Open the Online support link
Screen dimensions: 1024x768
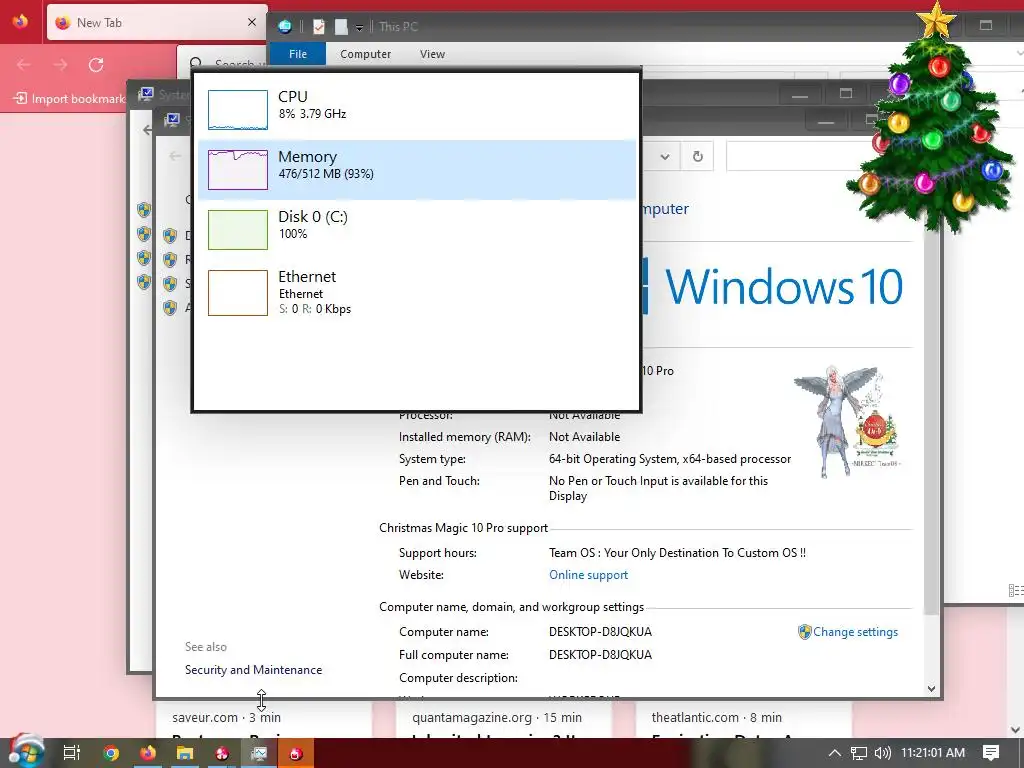click(588, 575)
